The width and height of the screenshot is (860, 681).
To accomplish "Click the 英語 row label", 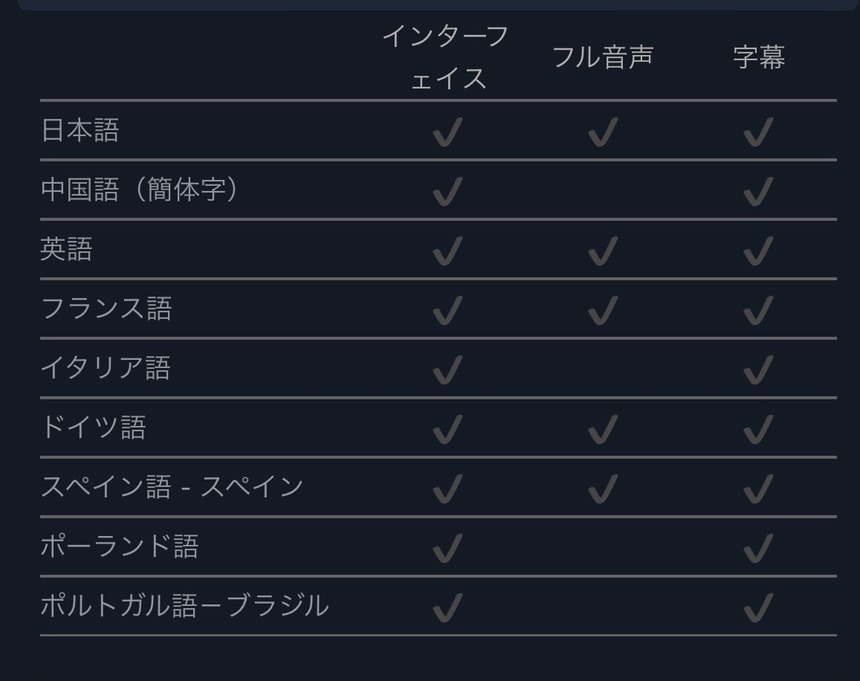I will pos(66,249).
